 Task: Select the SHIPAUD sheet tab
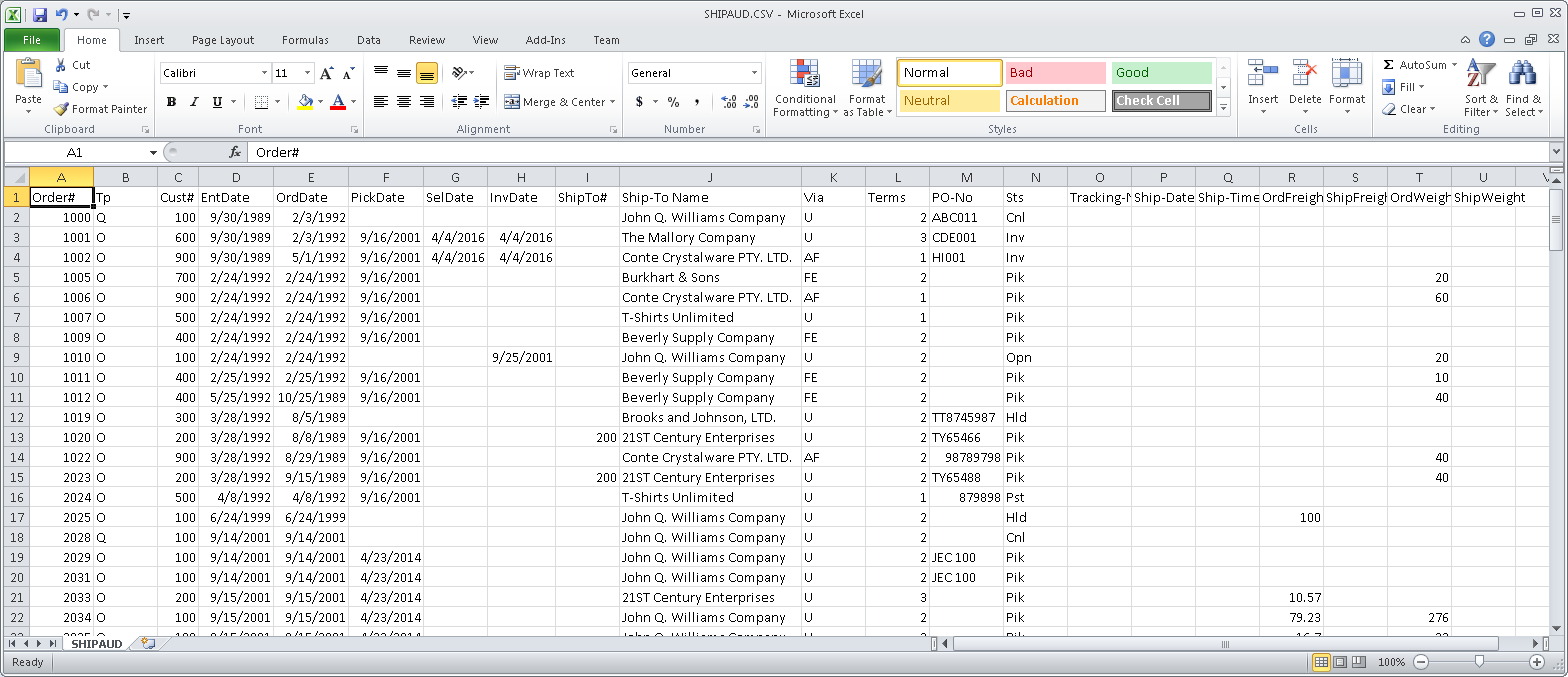[96, 644]
